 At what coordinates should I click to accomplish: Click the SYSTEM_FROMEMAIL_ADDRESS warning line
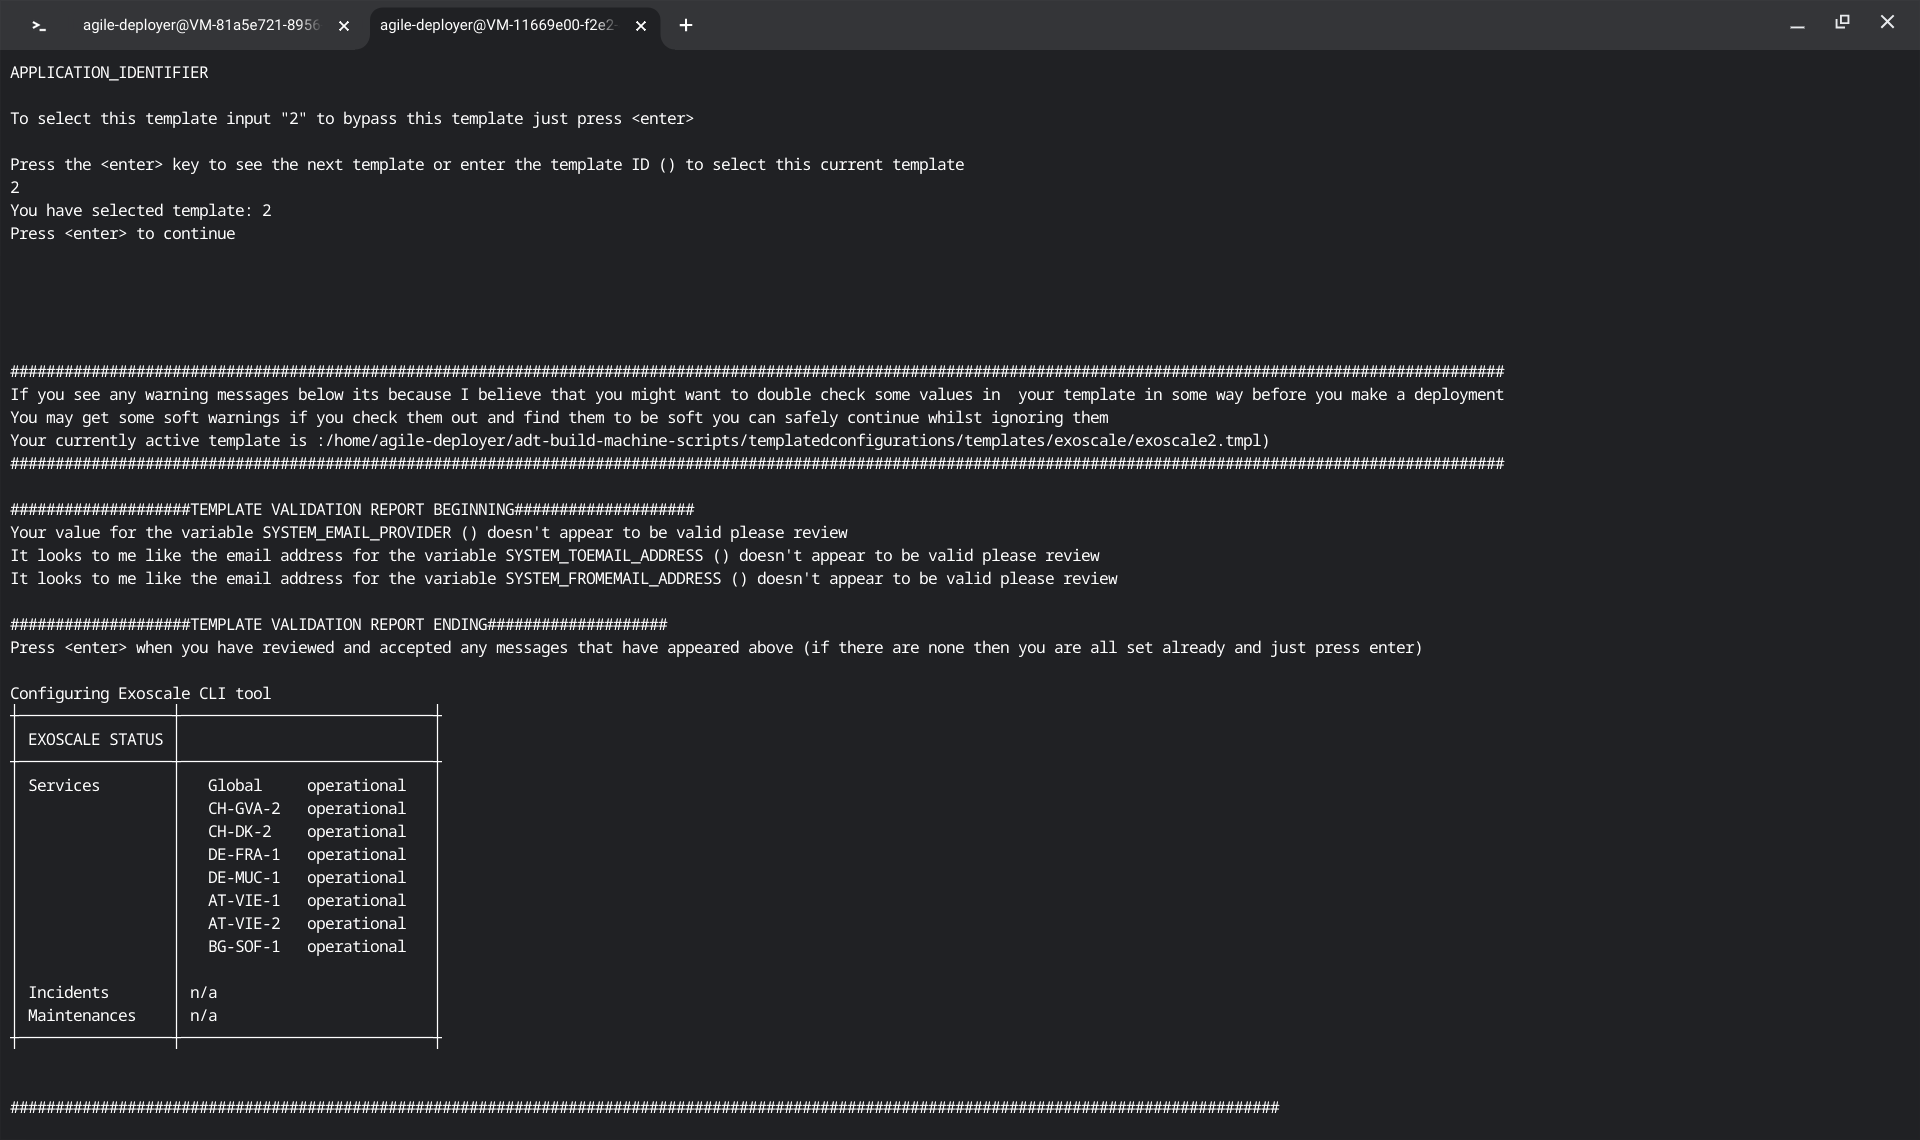click(563, 579)
